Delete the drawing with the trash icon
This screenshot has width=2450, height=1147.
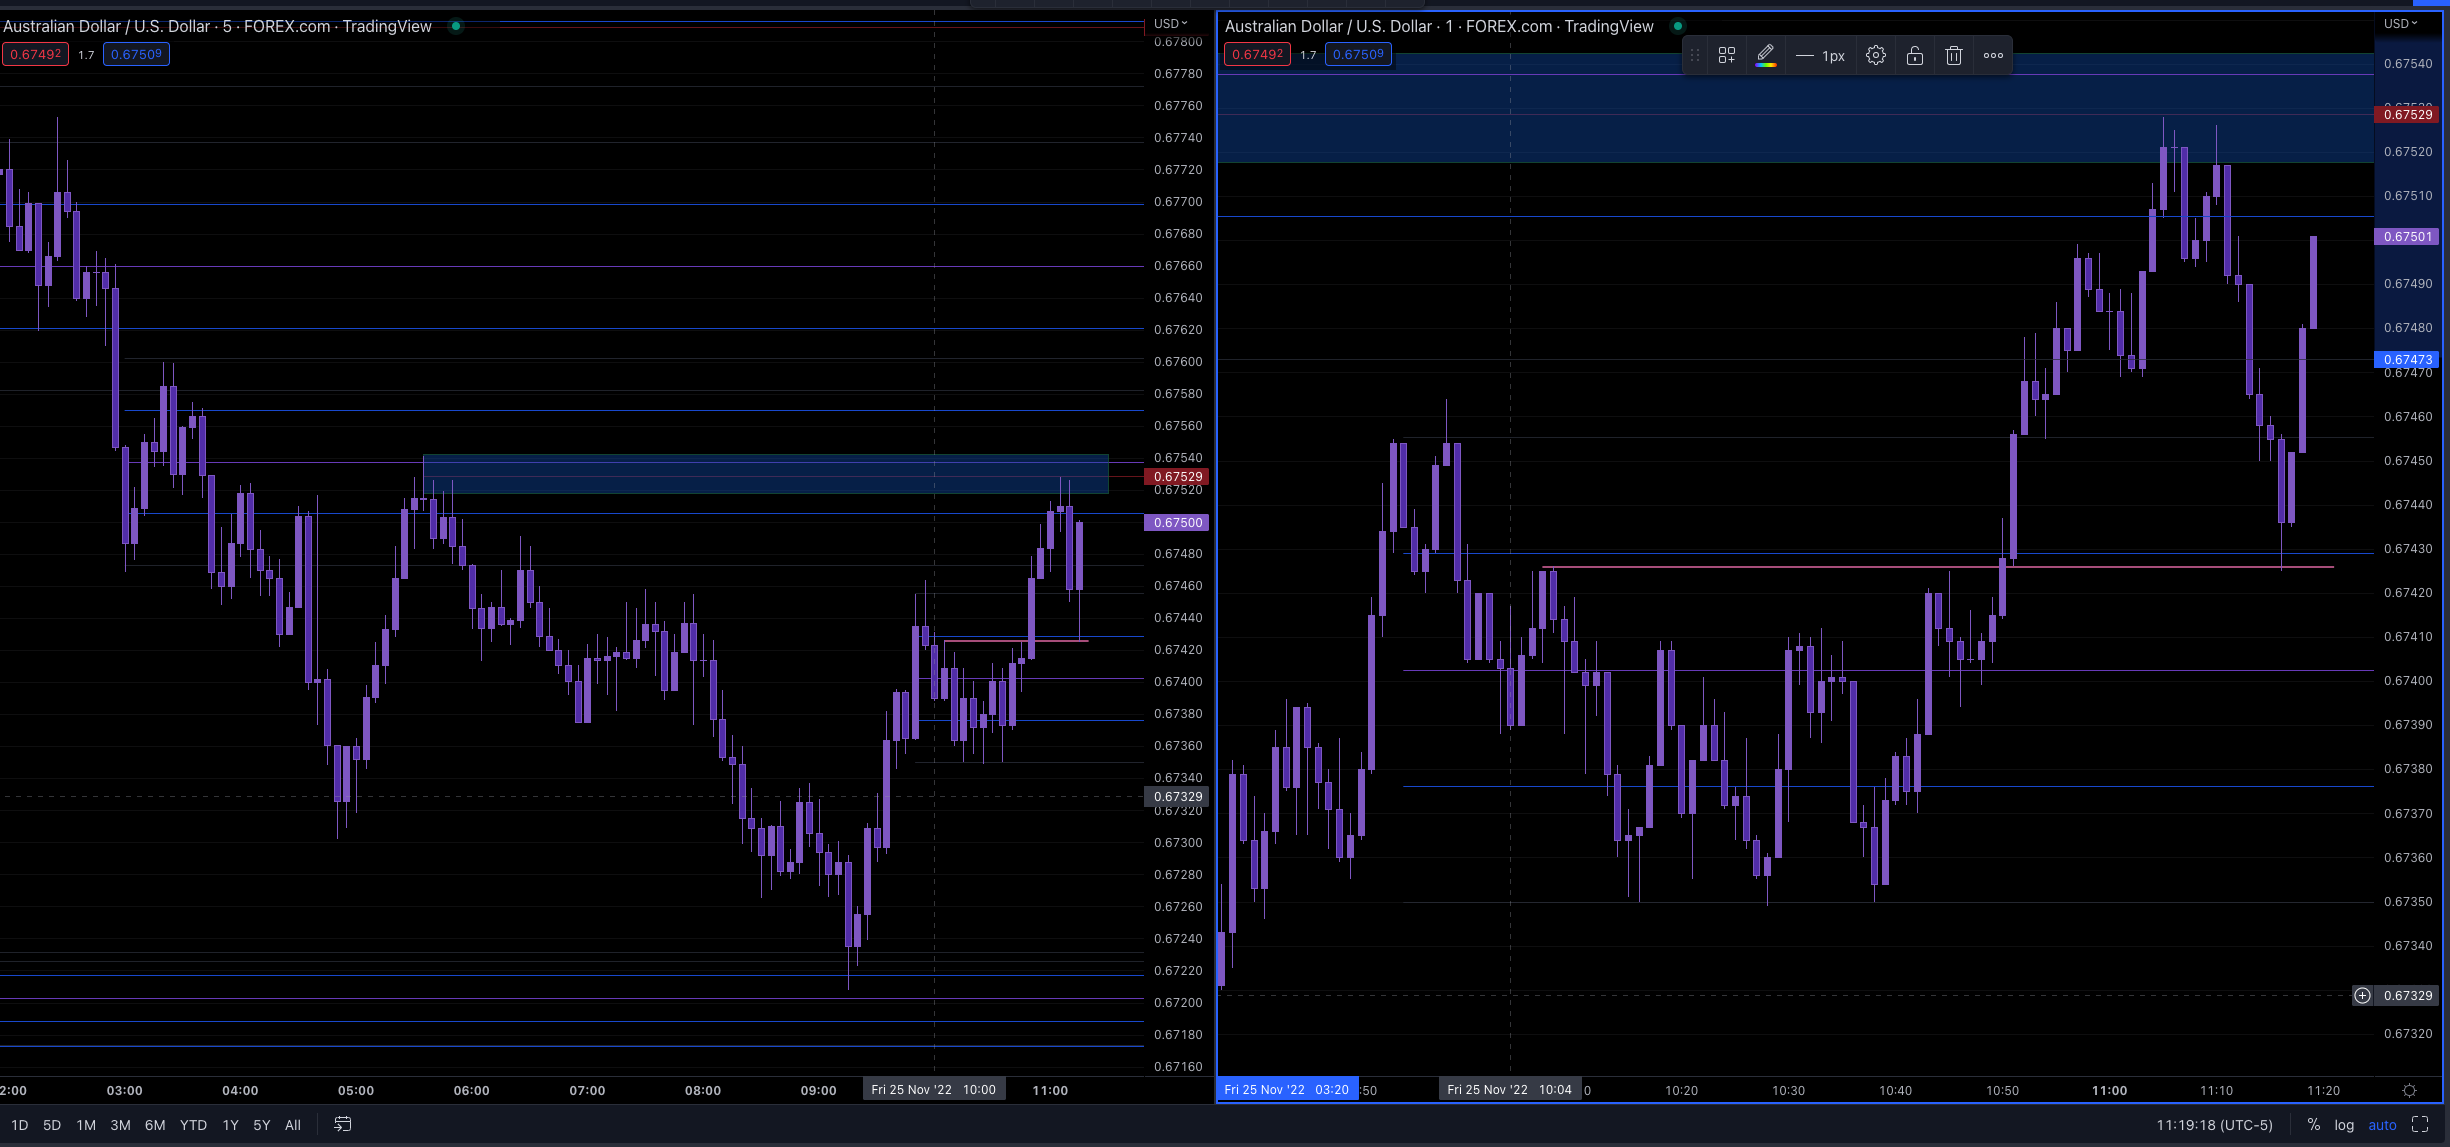[1956, 55]
